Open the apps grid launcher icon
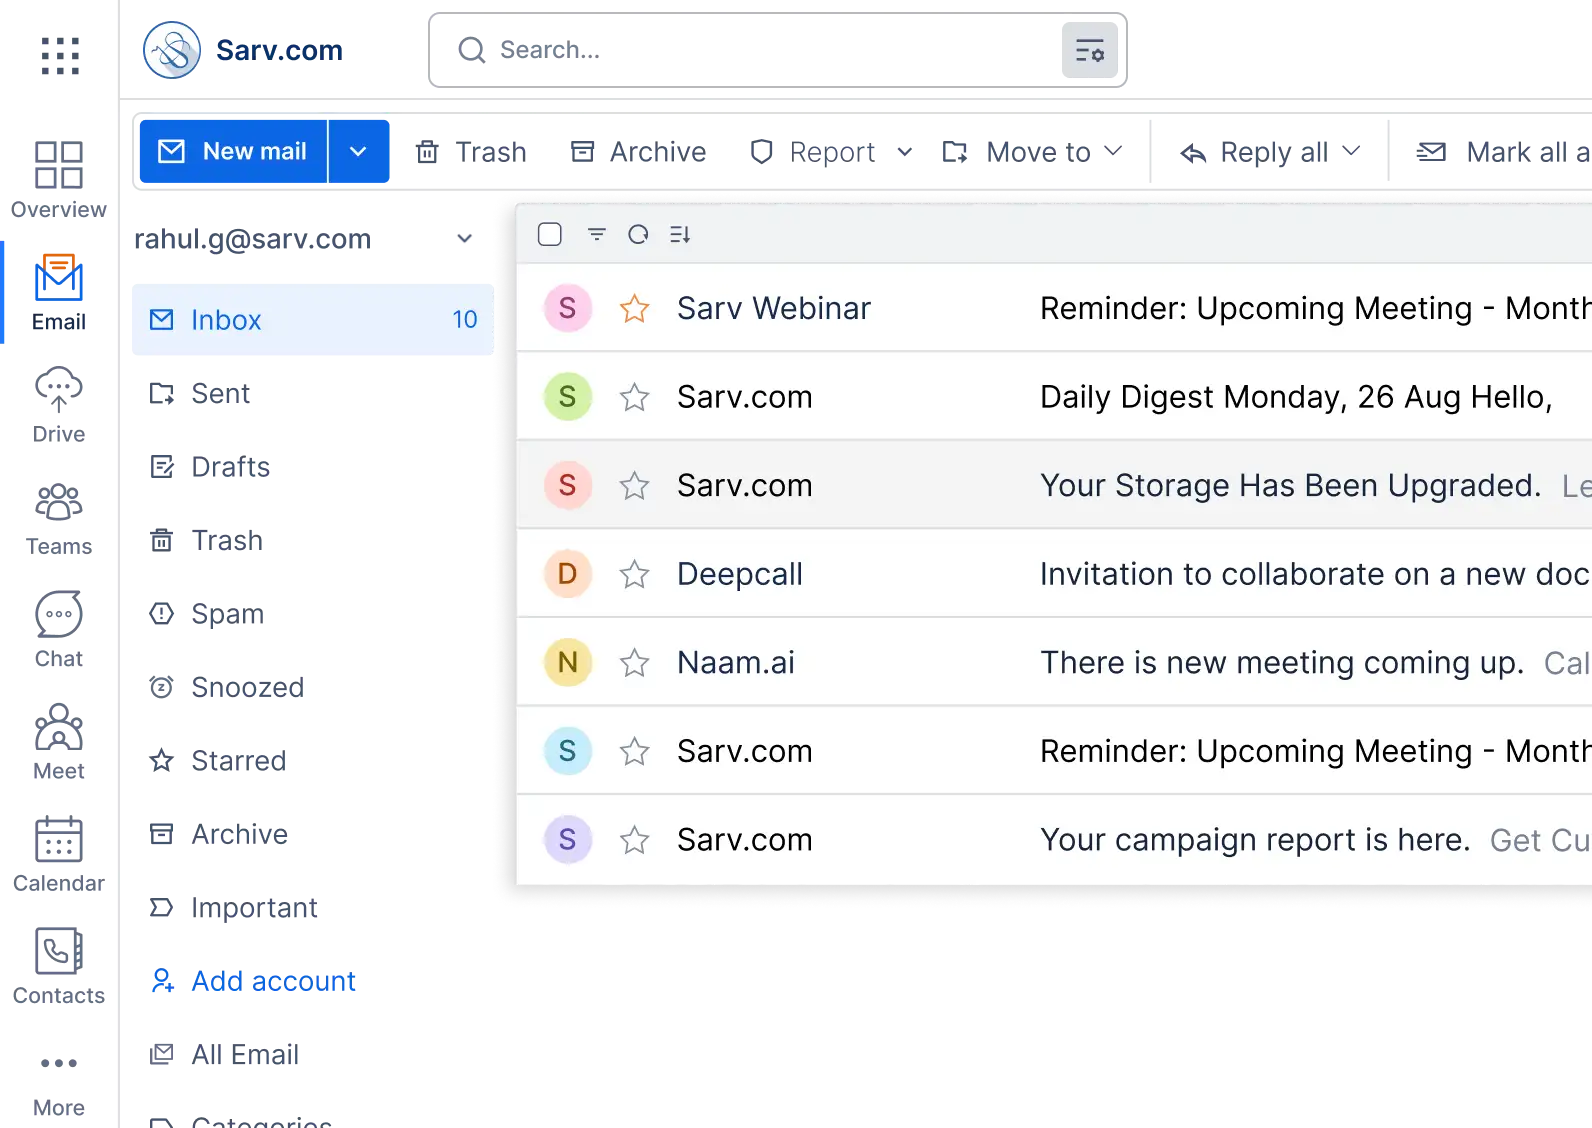This screenshot has width=1592, height=1128. tap(60, 55)
